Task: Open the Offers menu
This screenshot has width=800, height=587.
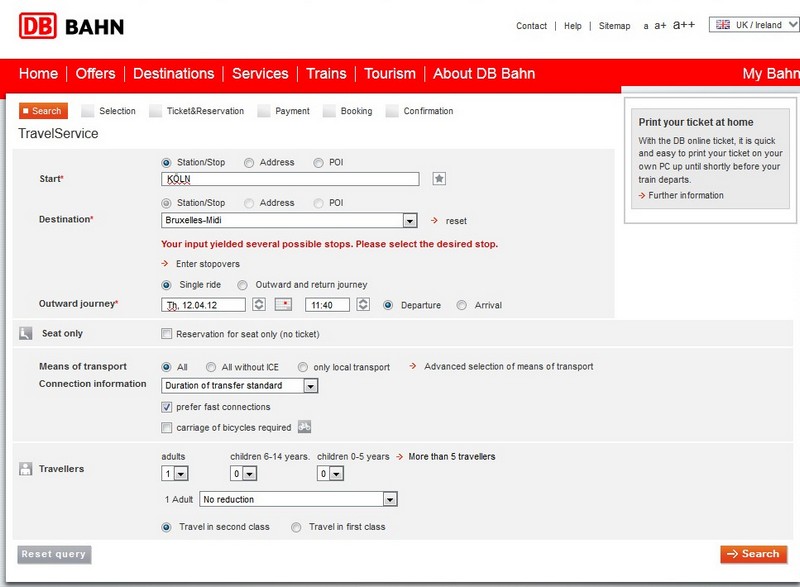Action: [x=95, y=73]
